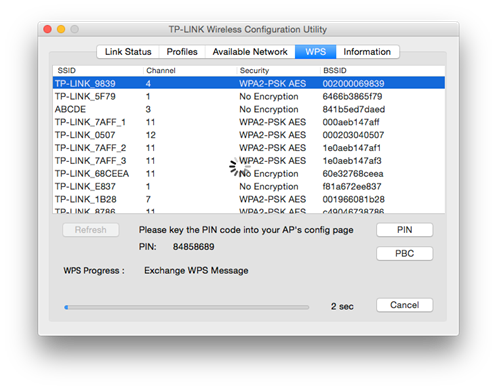Click the channel value 12
The width and height of the screenshot is (497, 390).
[151, 135]
